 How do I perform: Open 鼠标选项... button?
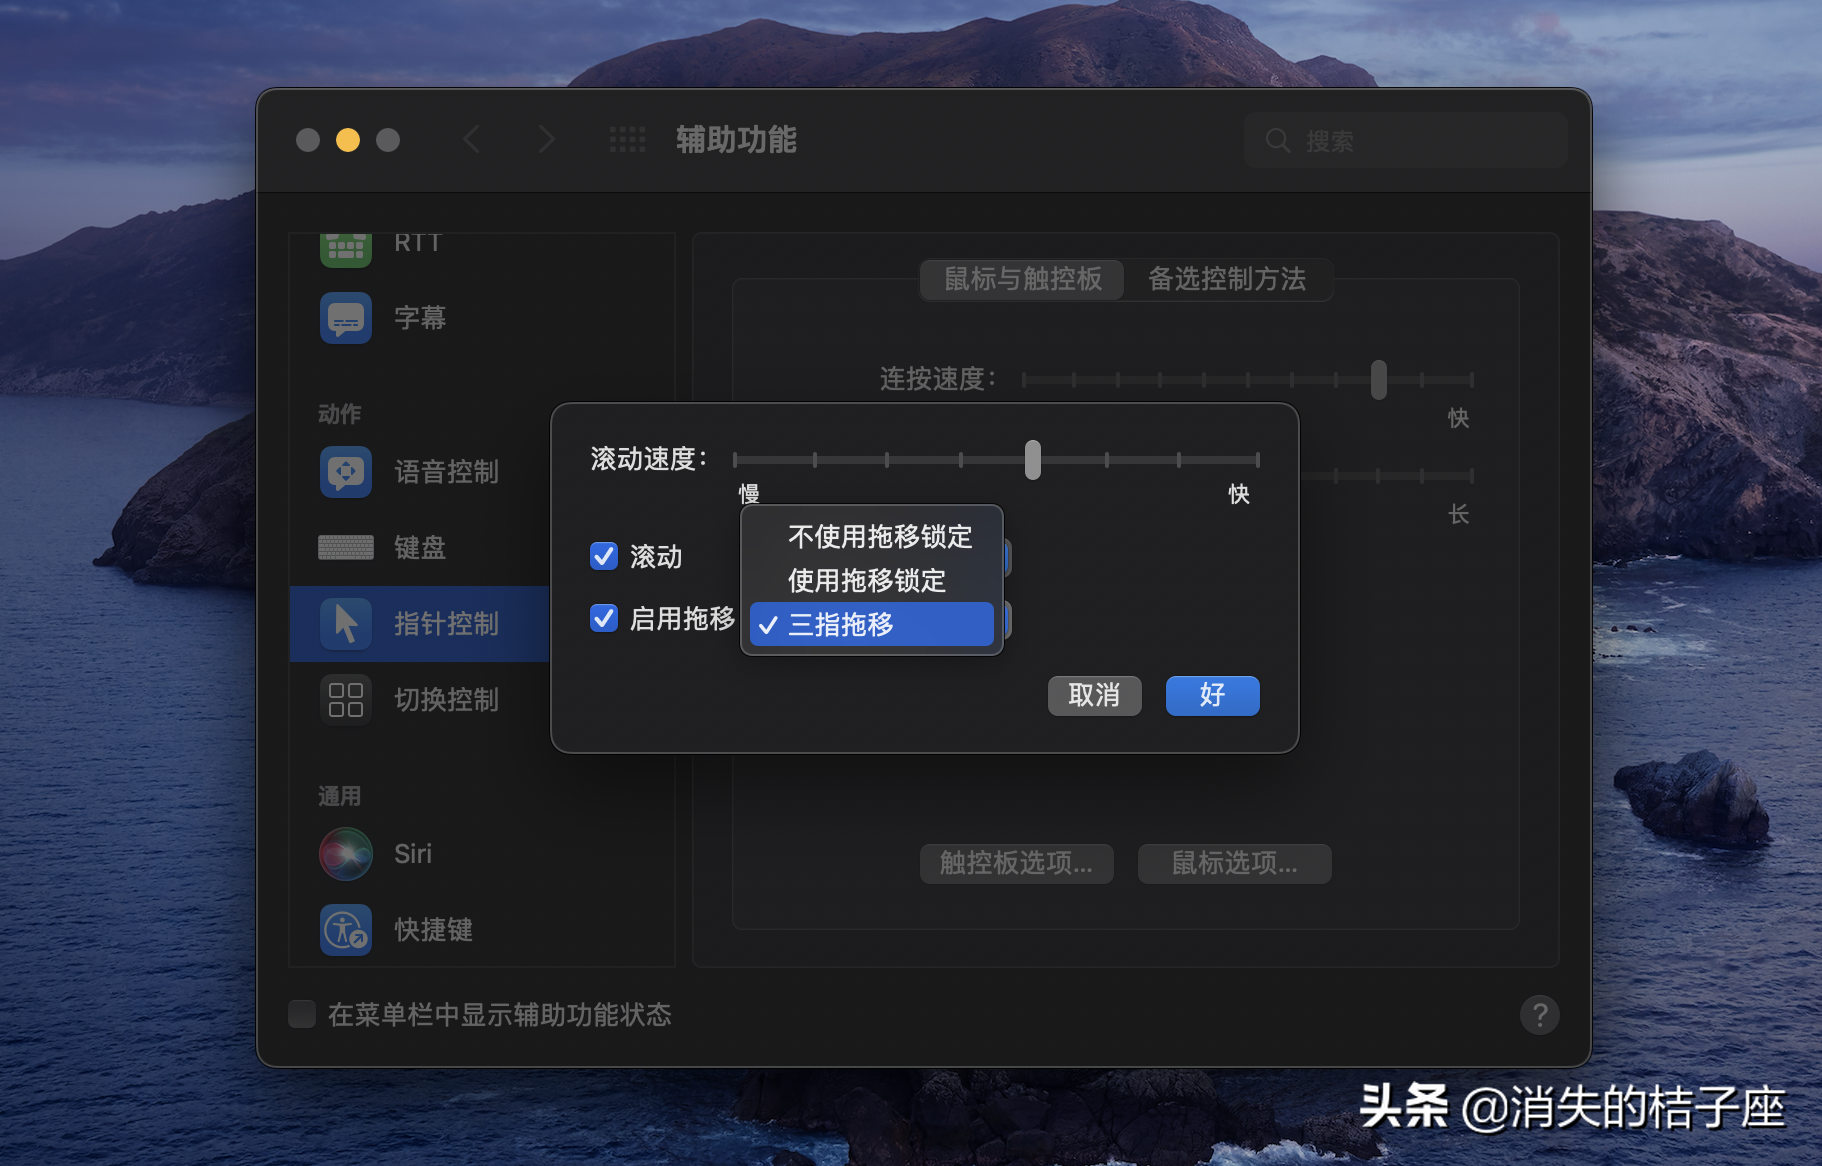pyautogui.click(x=1235, y=863)
